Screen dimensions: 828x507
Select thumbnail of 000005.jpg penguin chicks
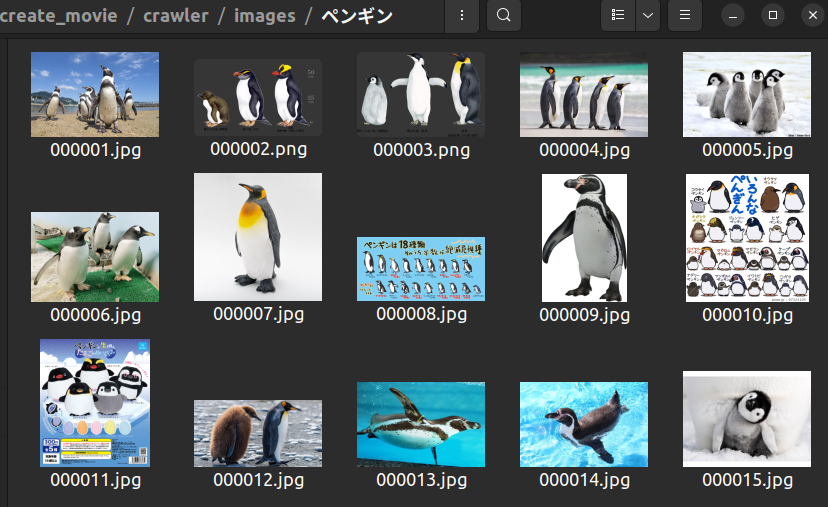[x=747, y=95]
